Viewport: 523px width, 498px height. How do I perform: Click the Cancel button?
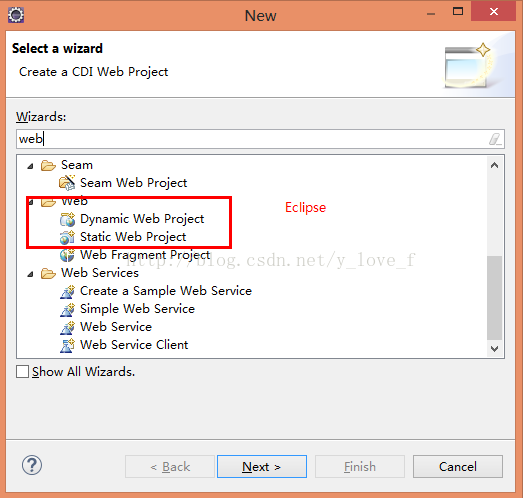point(458,466)
